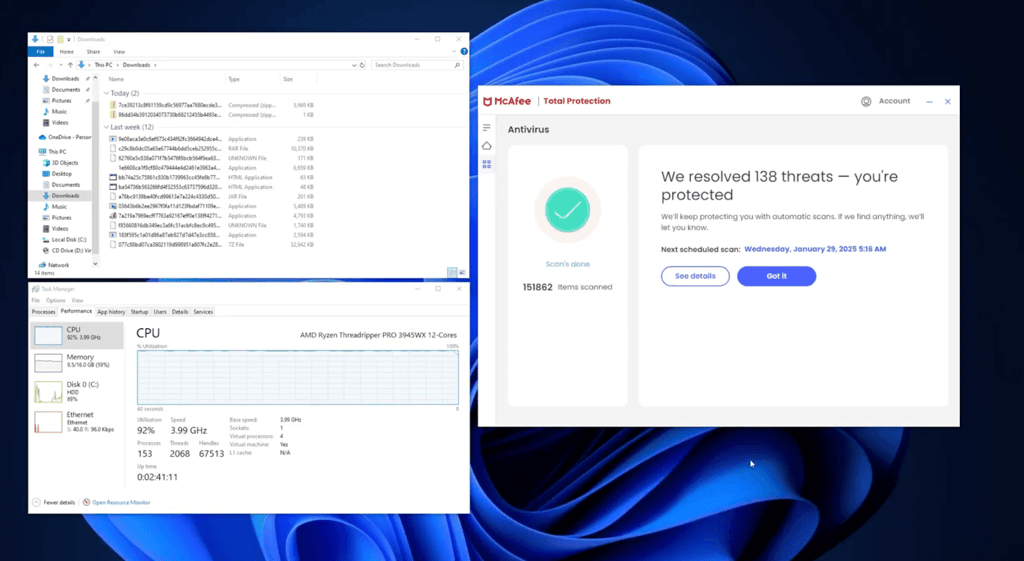Click the Open Resource Monitor gauge icon
The width and height of the screenshot is (1024, 561).
pos(86,502)
